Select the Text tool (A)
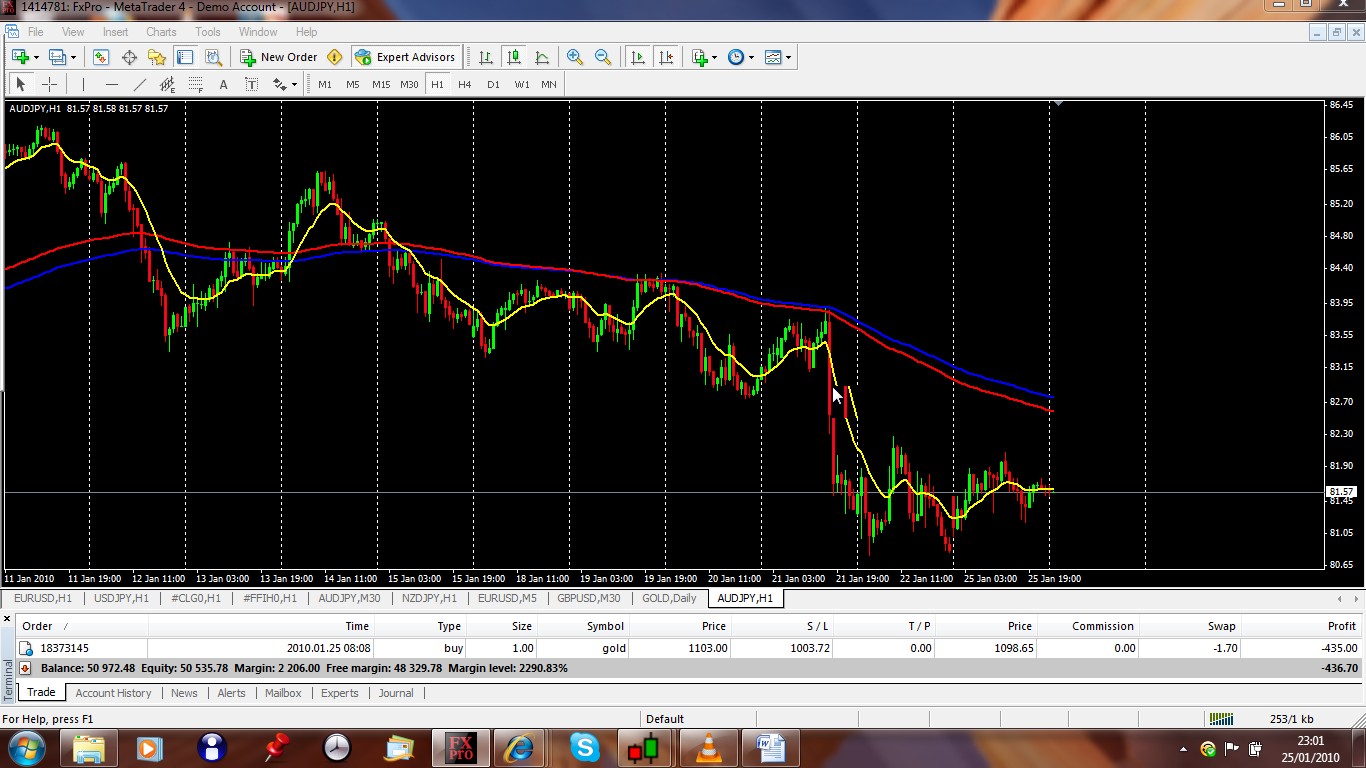The width and height of the screenshot is (1366, 768). [x=223, y=84]
